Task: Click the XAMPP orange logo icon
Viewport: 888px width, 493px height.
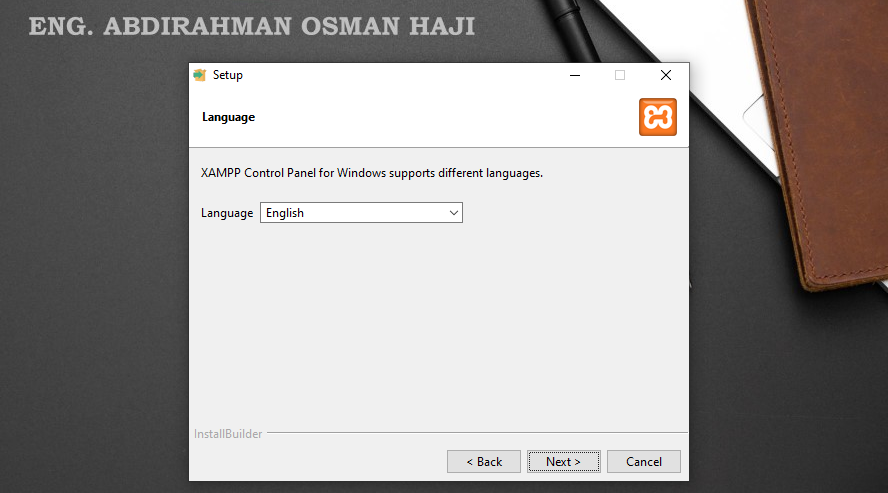Action: (658, 117)
